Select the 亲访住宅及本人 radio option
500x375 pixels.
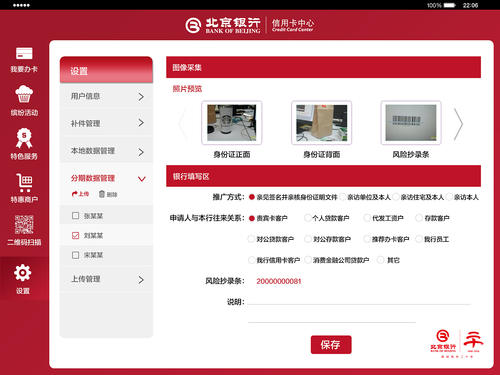coord(396,197)
